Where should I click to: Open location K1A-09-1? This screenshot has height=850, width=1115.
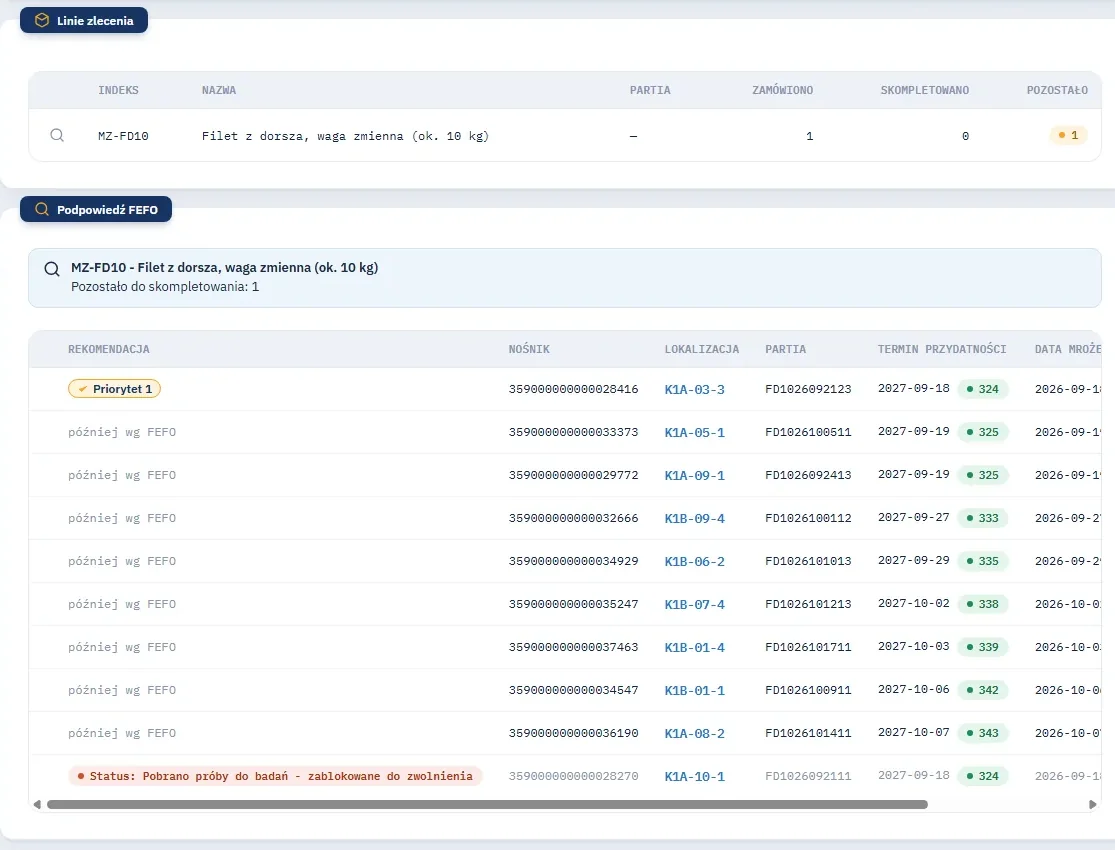695,475
